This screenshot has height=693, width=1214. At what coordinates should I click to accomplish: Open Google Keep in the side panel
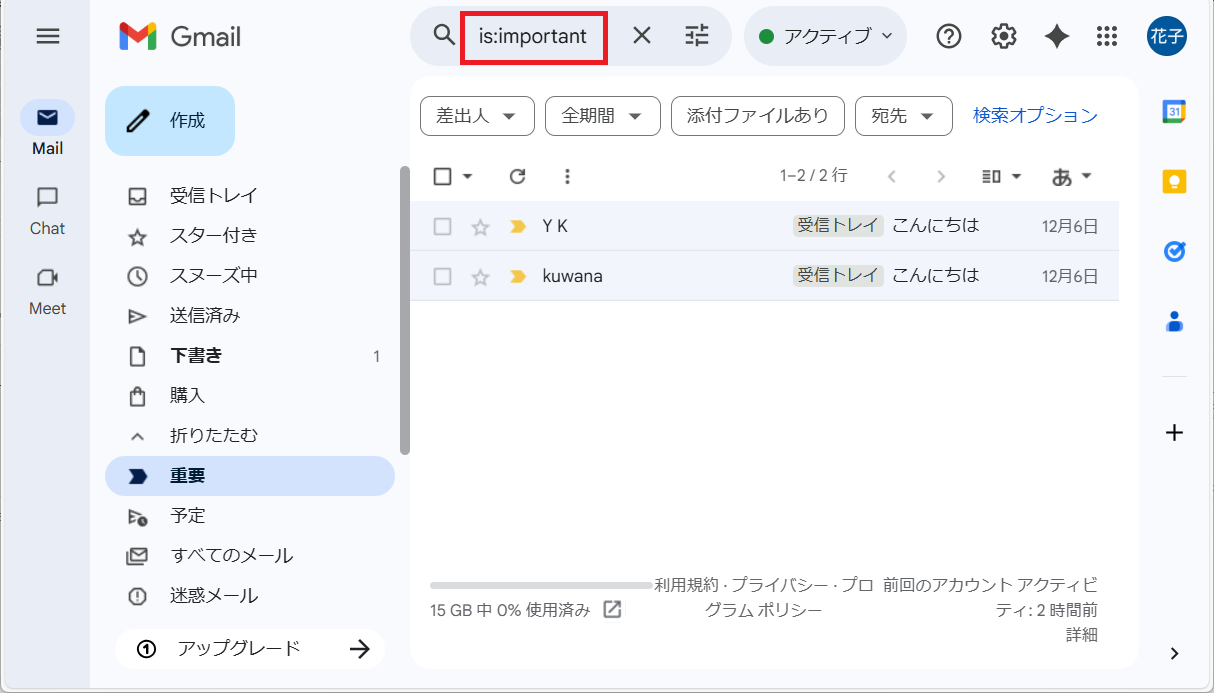1173,181
